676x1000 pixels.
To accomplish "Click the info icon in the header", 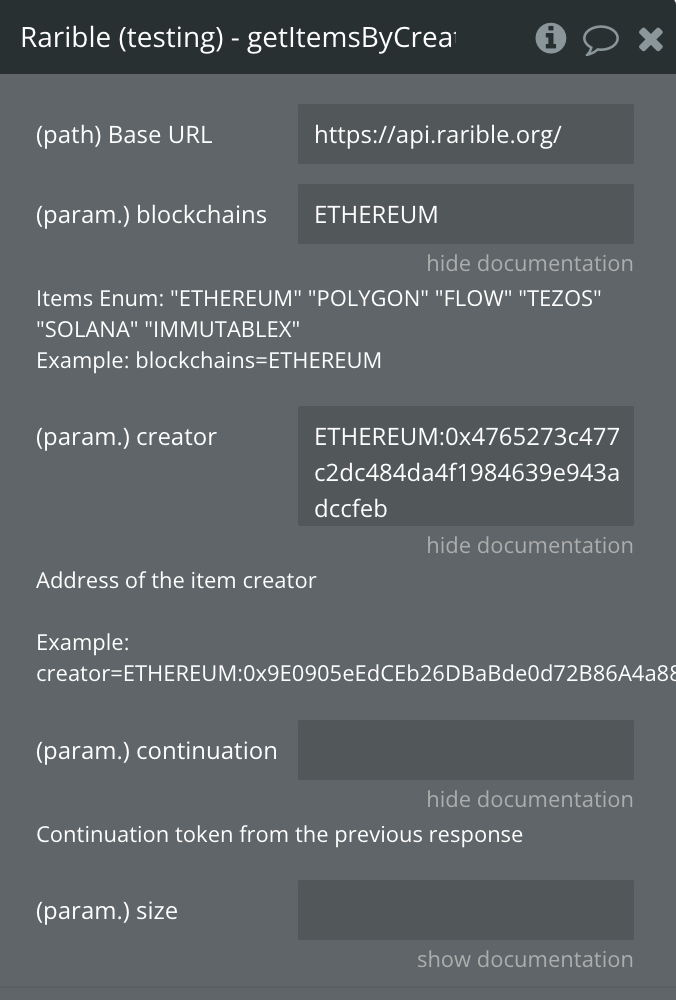I will tap(551, 38).
